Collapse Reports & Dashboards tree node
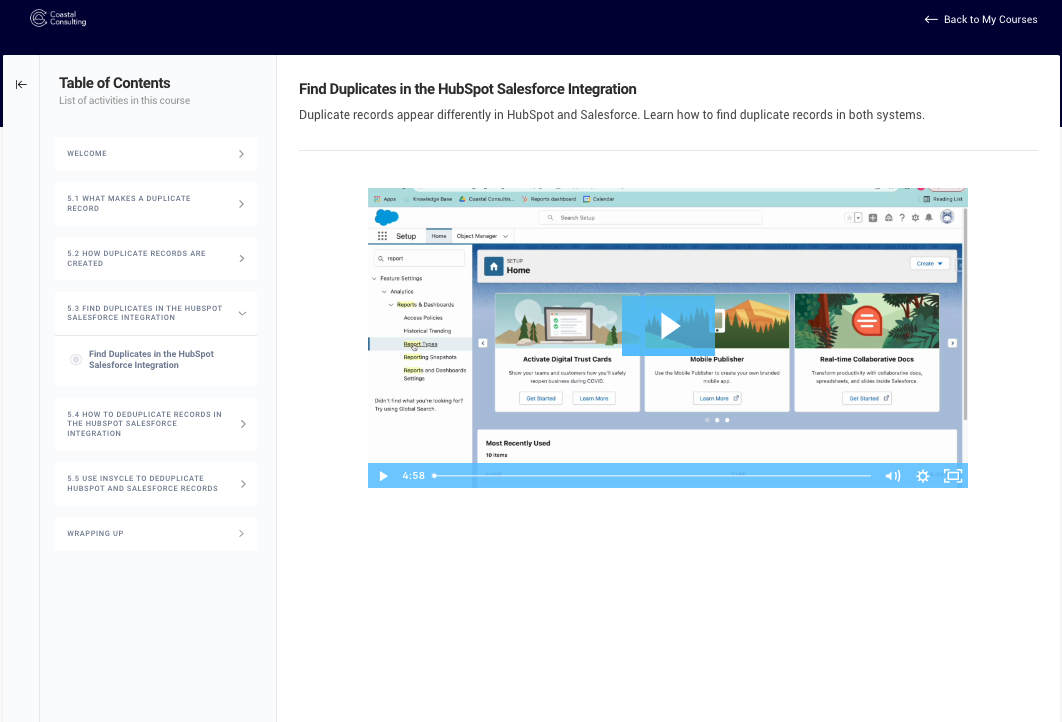 click(391, 305)
